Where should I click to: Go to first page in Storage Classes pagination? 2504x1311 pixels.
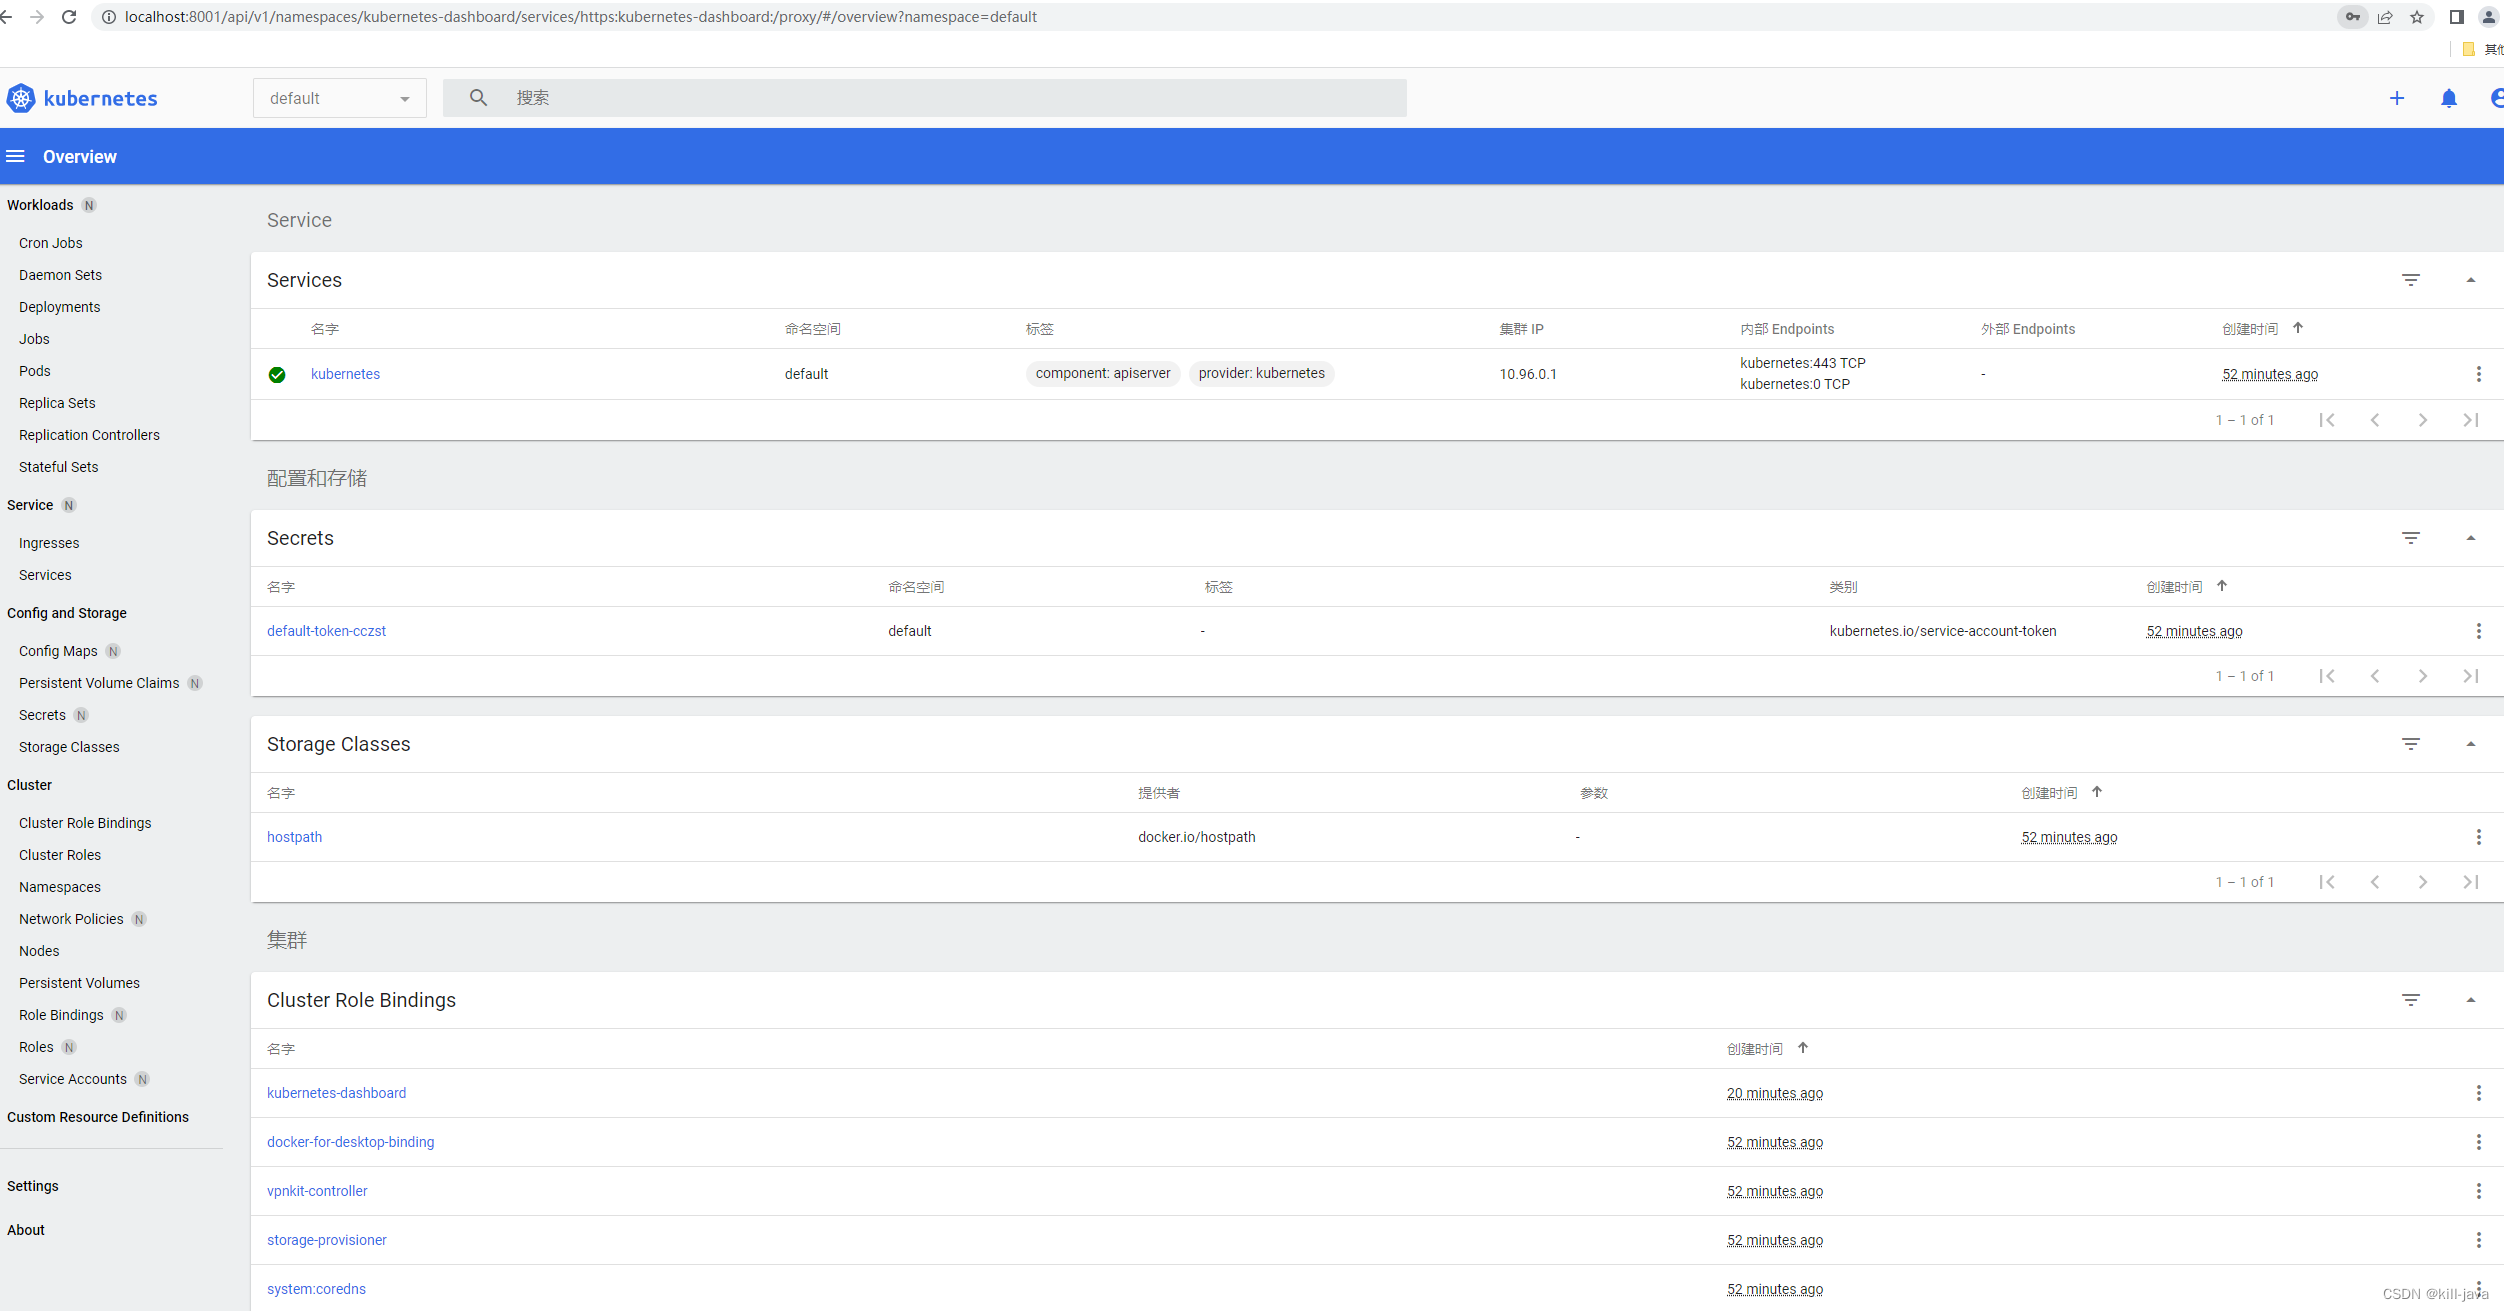(x=2327, y=882)
